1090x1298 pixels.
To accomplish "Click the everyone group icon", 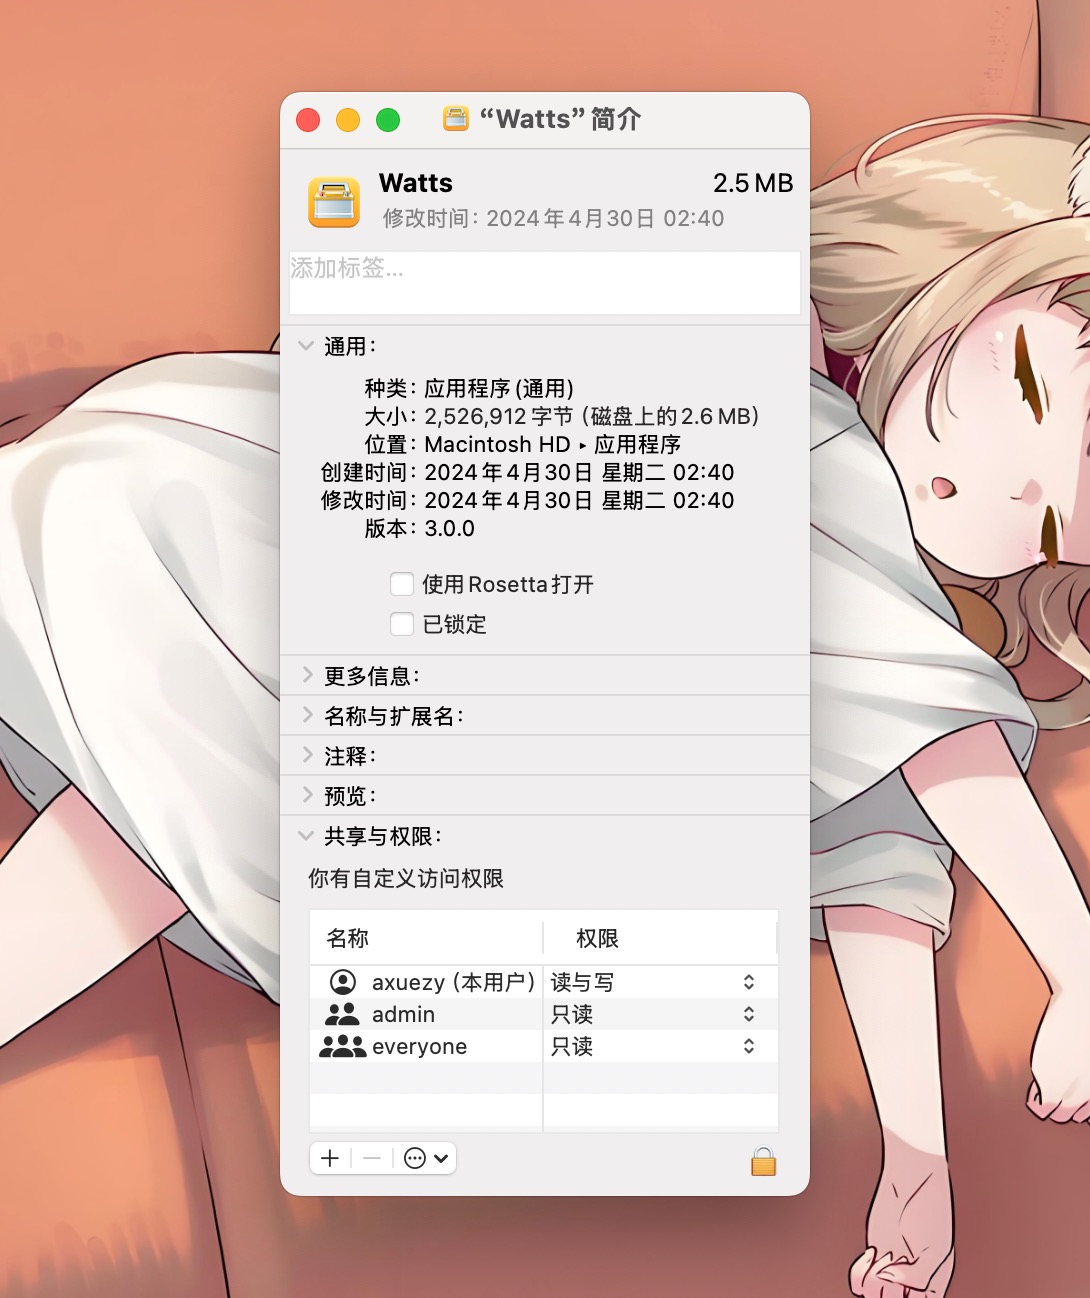I will (342, 1046).
